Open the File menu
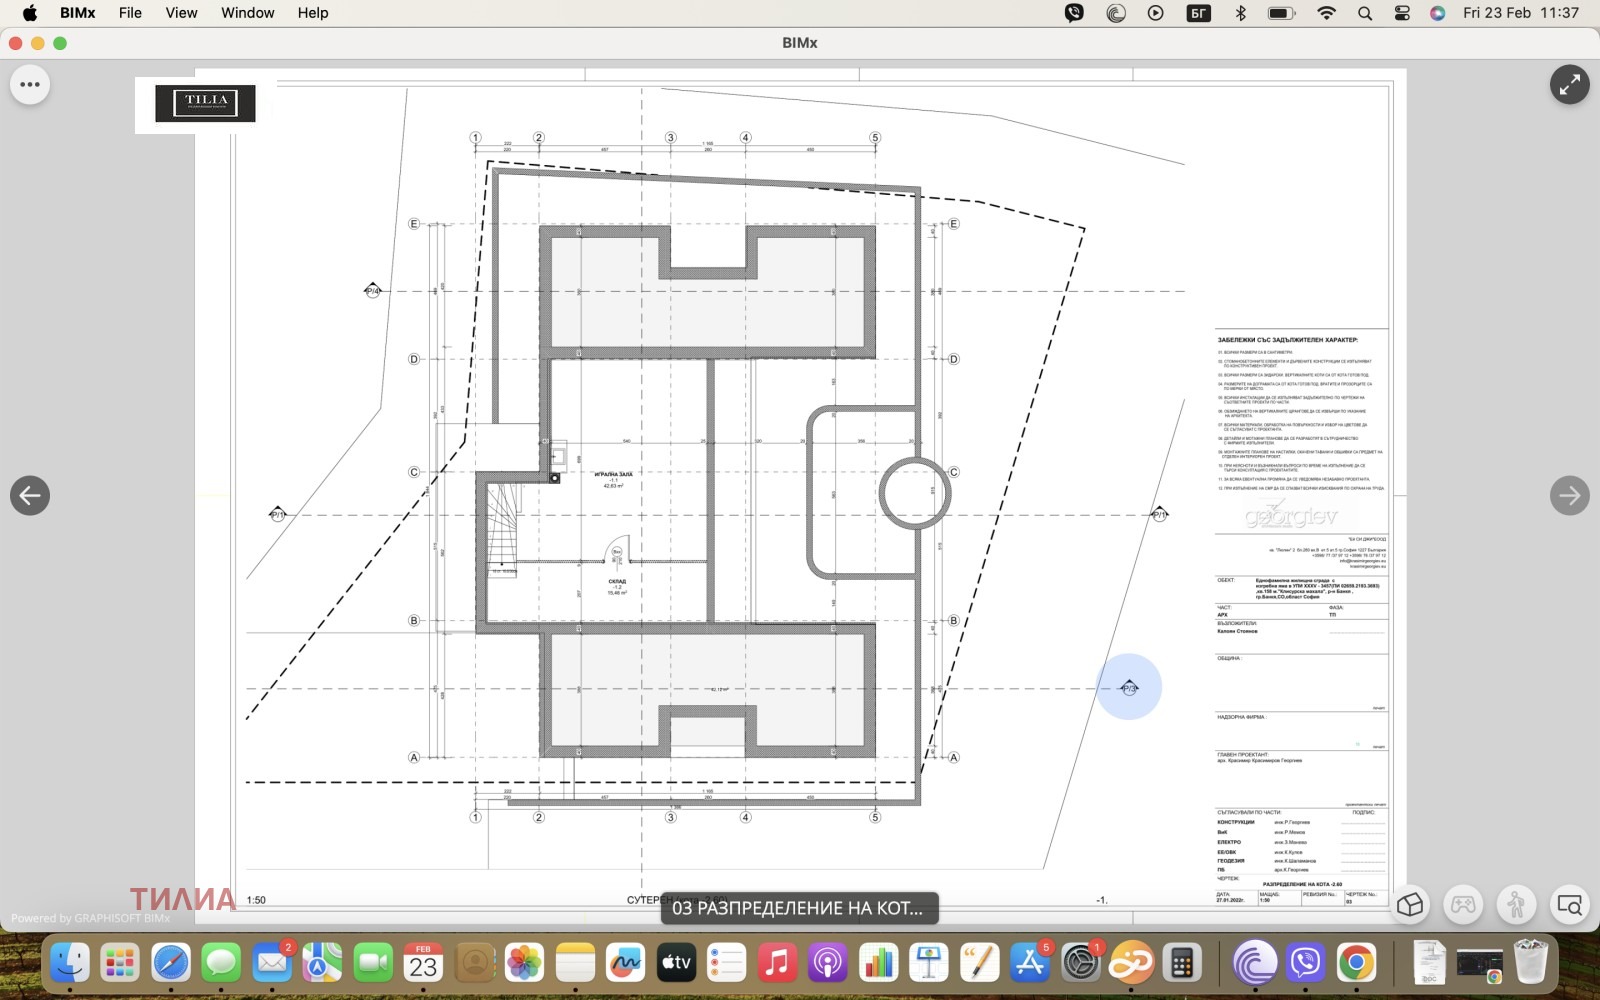Viewport: 1600px width, 1000px height. point(130,13)
